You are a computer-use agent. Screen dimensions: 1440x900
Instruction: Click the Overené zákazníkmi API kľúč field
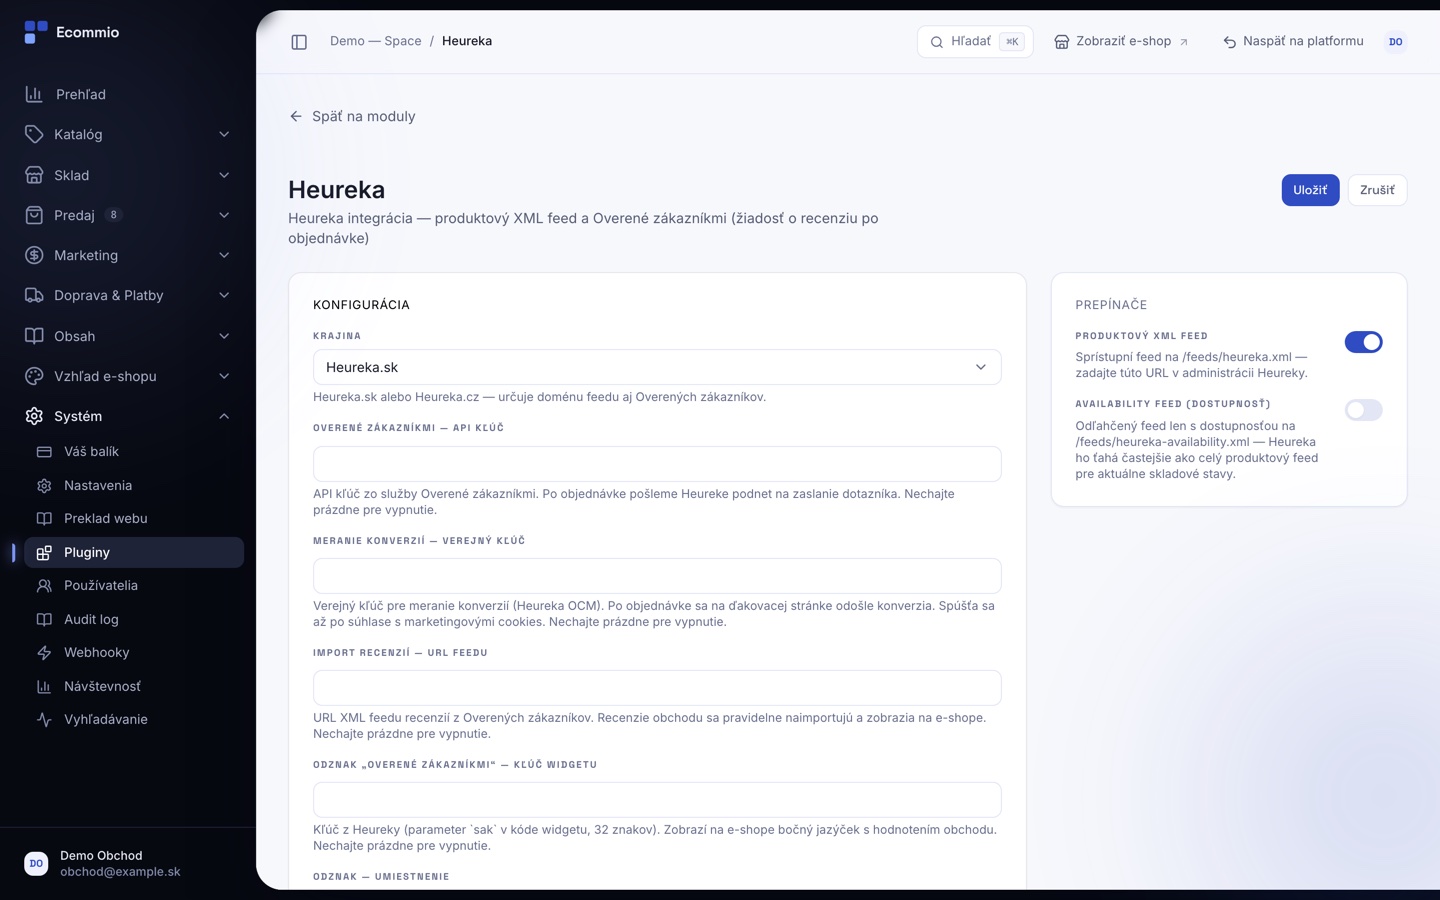click(657, 464)
